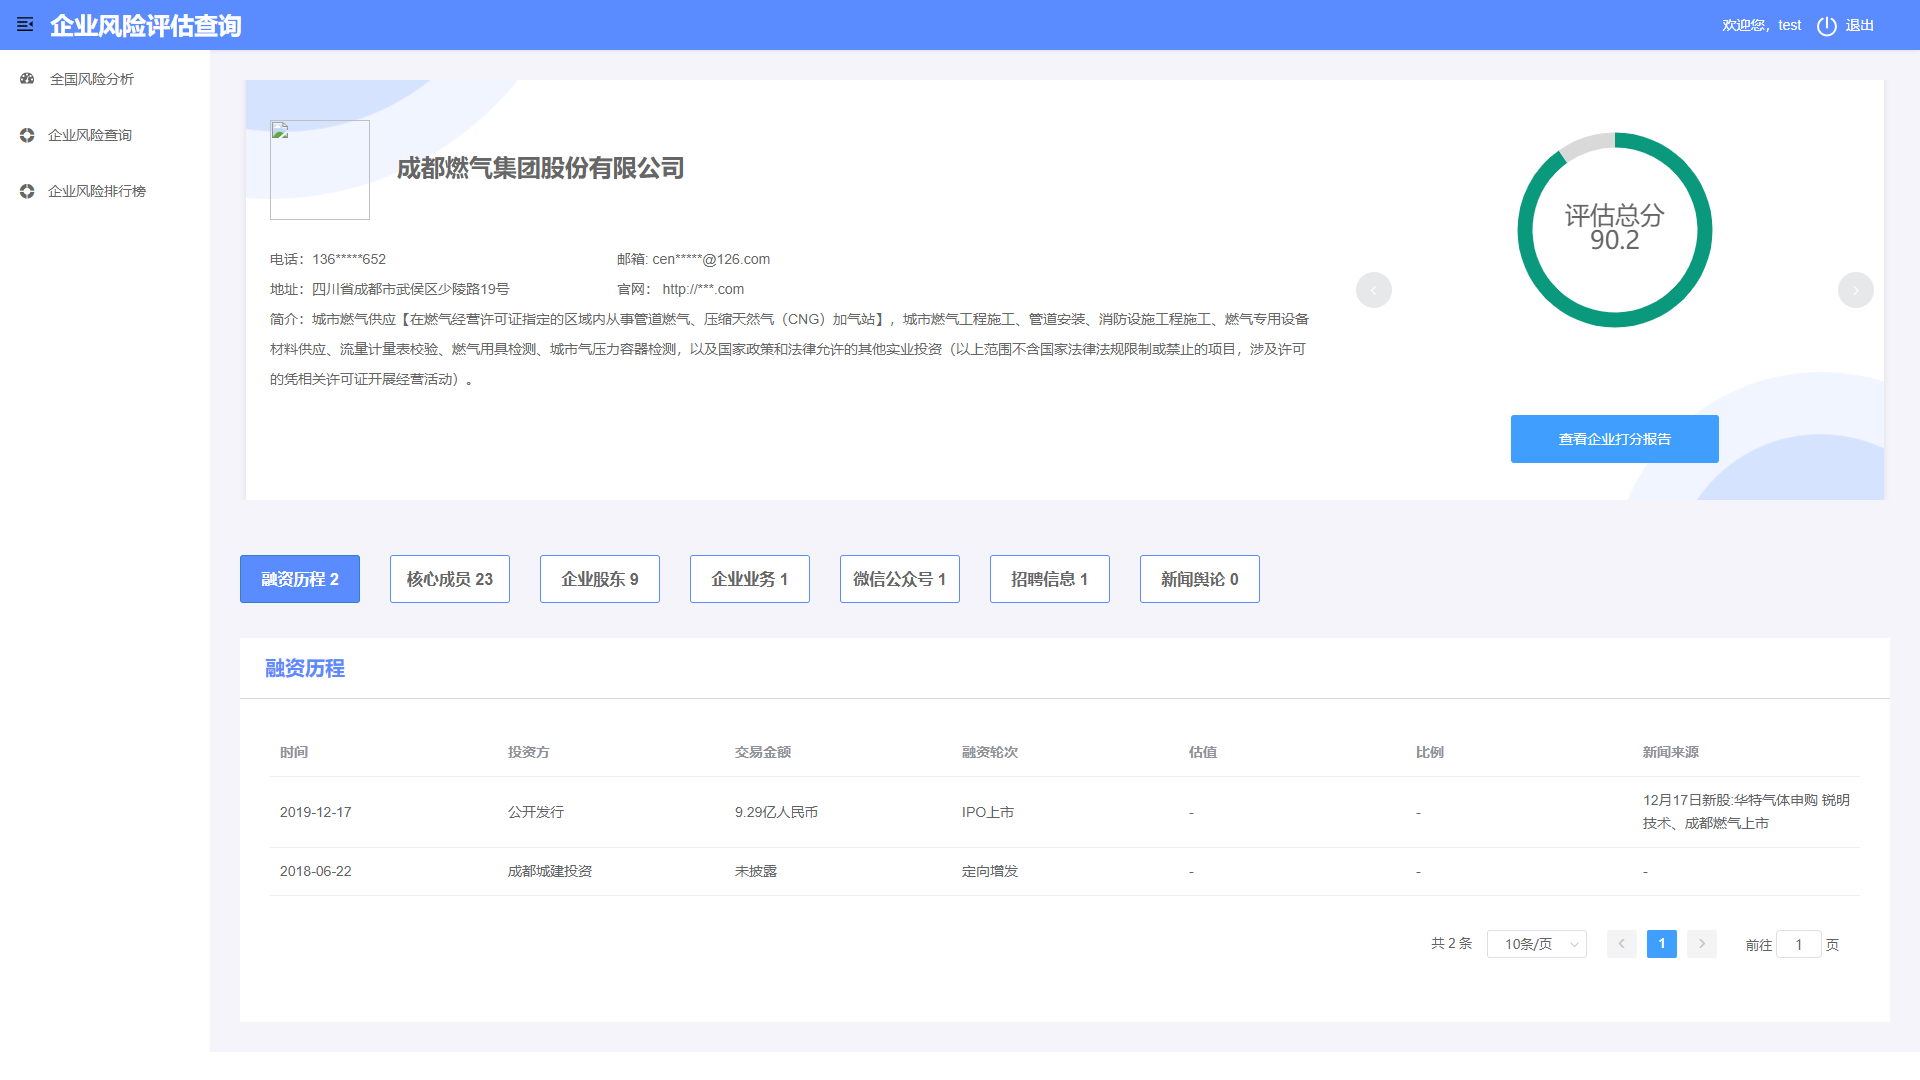The image size is (1920, 1080).
Task: Click the 新闻来源 column header
Action: [x=1671, y=752]
